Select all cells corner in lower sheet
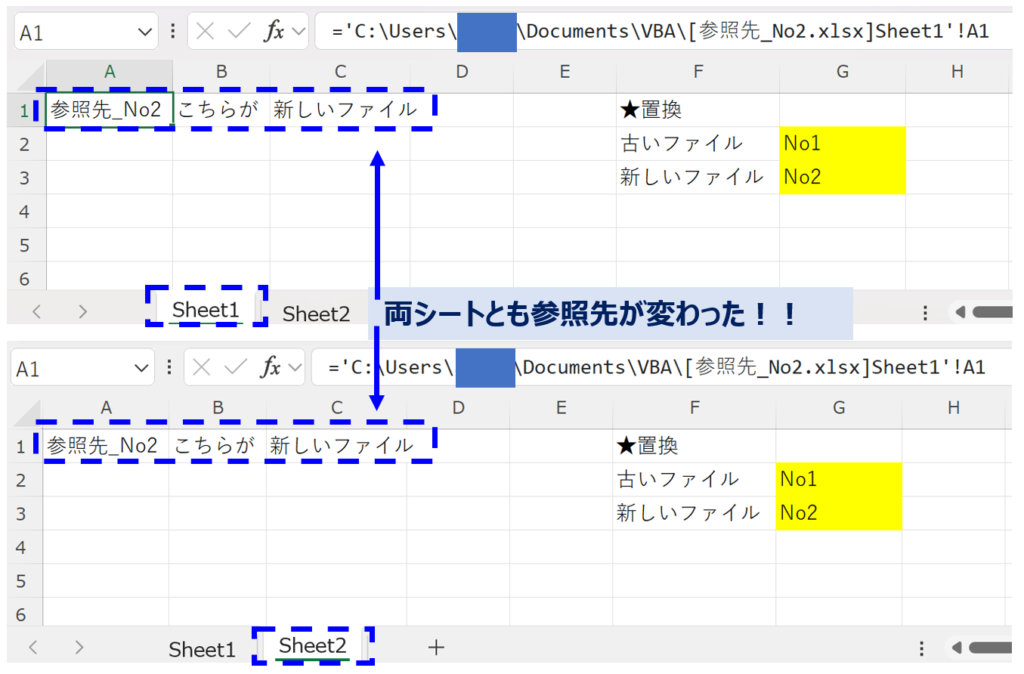Screen dimensions: 1024x674 27,412
